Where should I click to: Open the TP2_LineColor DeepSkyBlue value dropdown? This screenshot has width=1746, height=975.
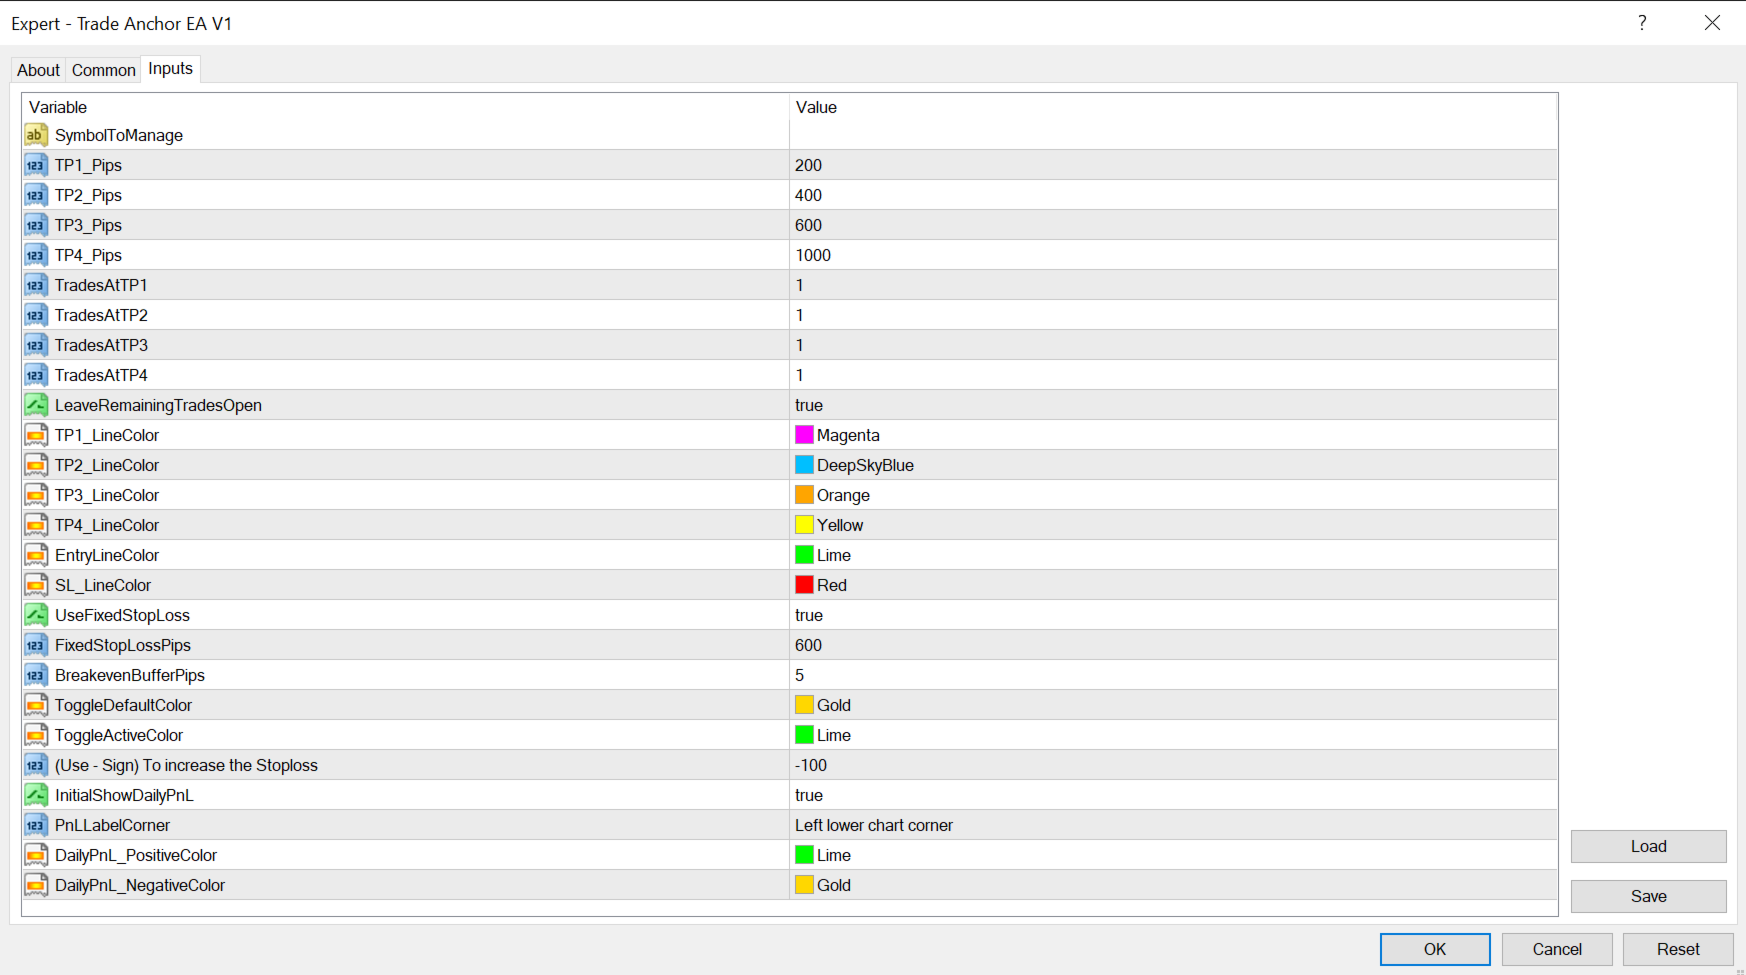coord(1173,465)
